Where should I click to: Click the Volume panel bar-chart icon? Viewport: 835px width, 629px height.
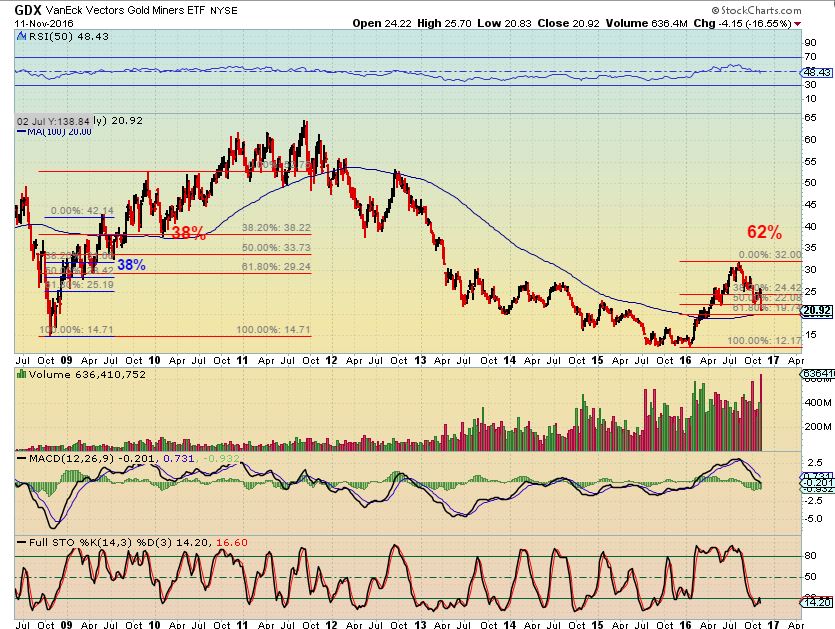point(21,374)
